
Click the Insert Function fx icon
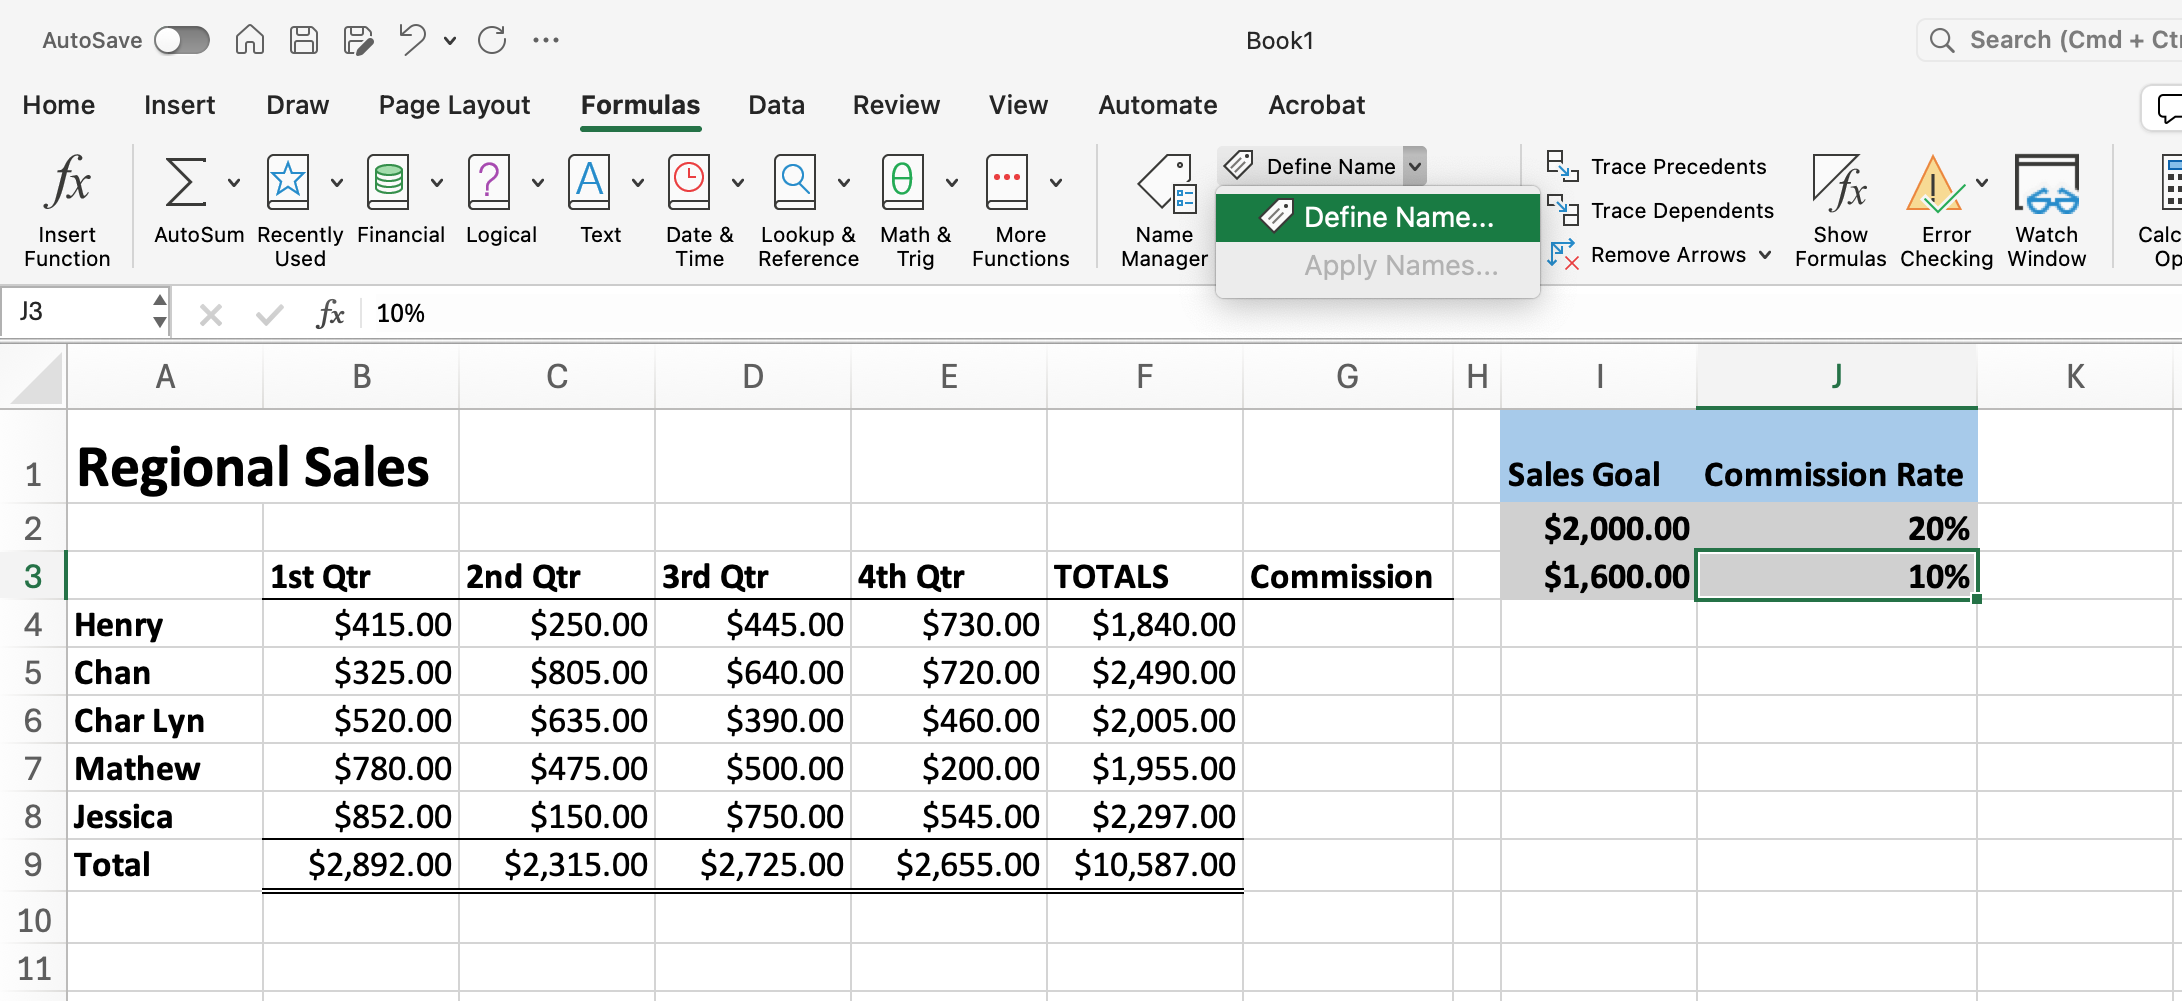68,184
